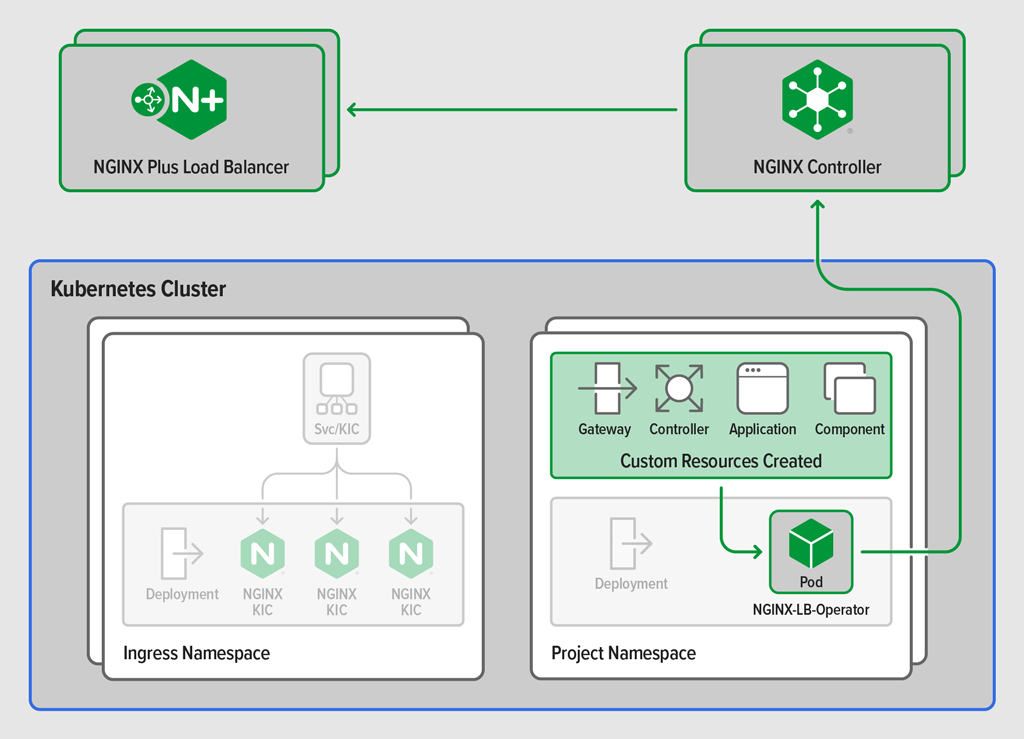The width and height of the screenshot is (1024, 739).
Task: Click the Ingress Namespace label
Action: pos(197,653)
